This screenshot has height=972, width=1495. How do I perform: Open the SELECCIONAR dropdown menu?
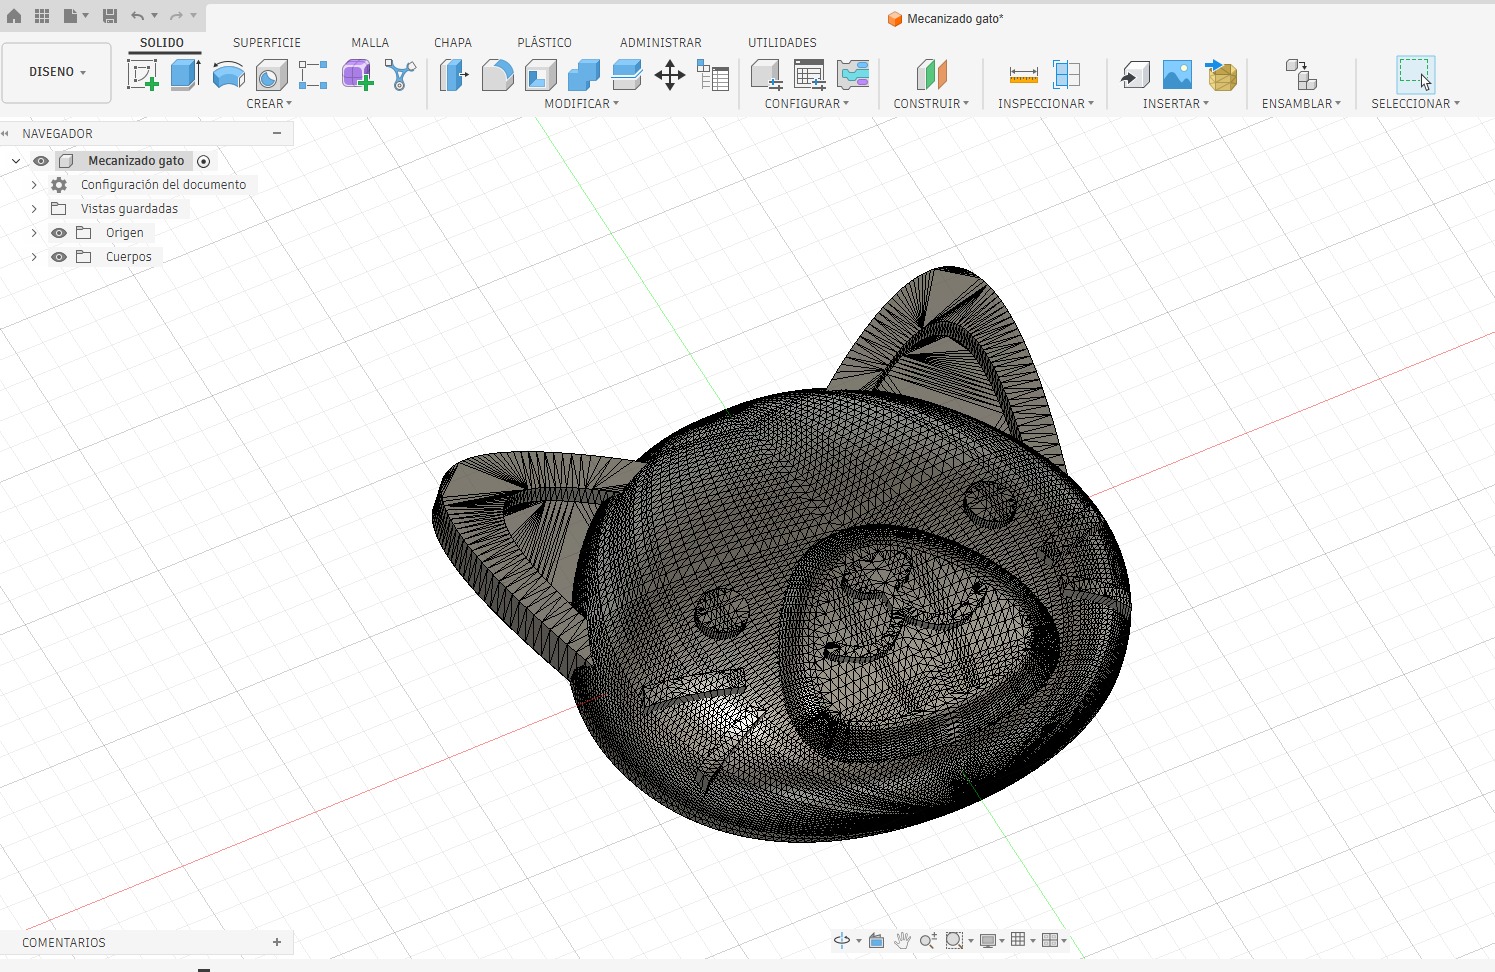click(1415, 104)
